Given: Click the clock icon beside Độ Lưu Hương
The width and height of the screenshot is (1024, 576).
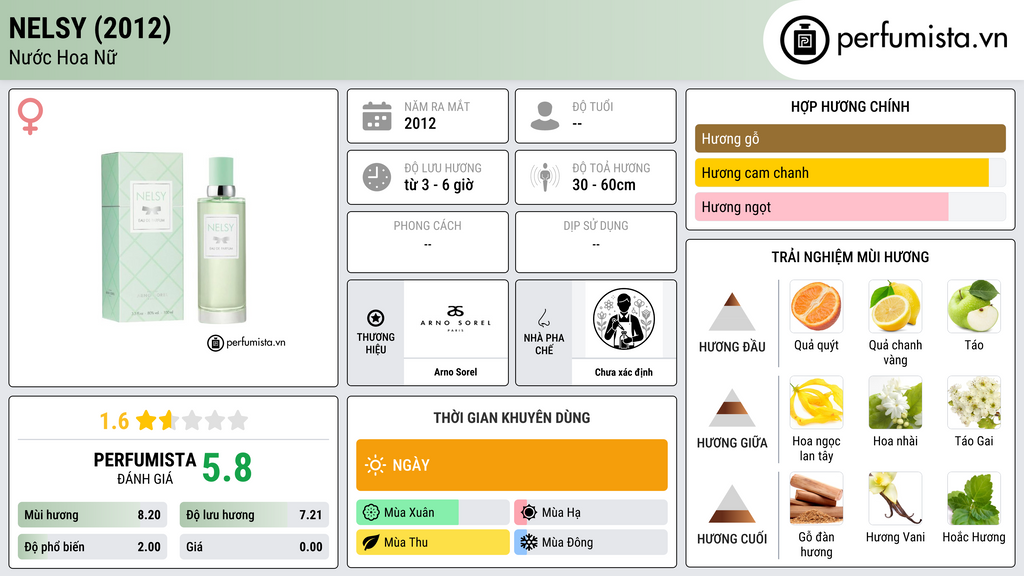Looking at the screenshot, I should (377, 177).
